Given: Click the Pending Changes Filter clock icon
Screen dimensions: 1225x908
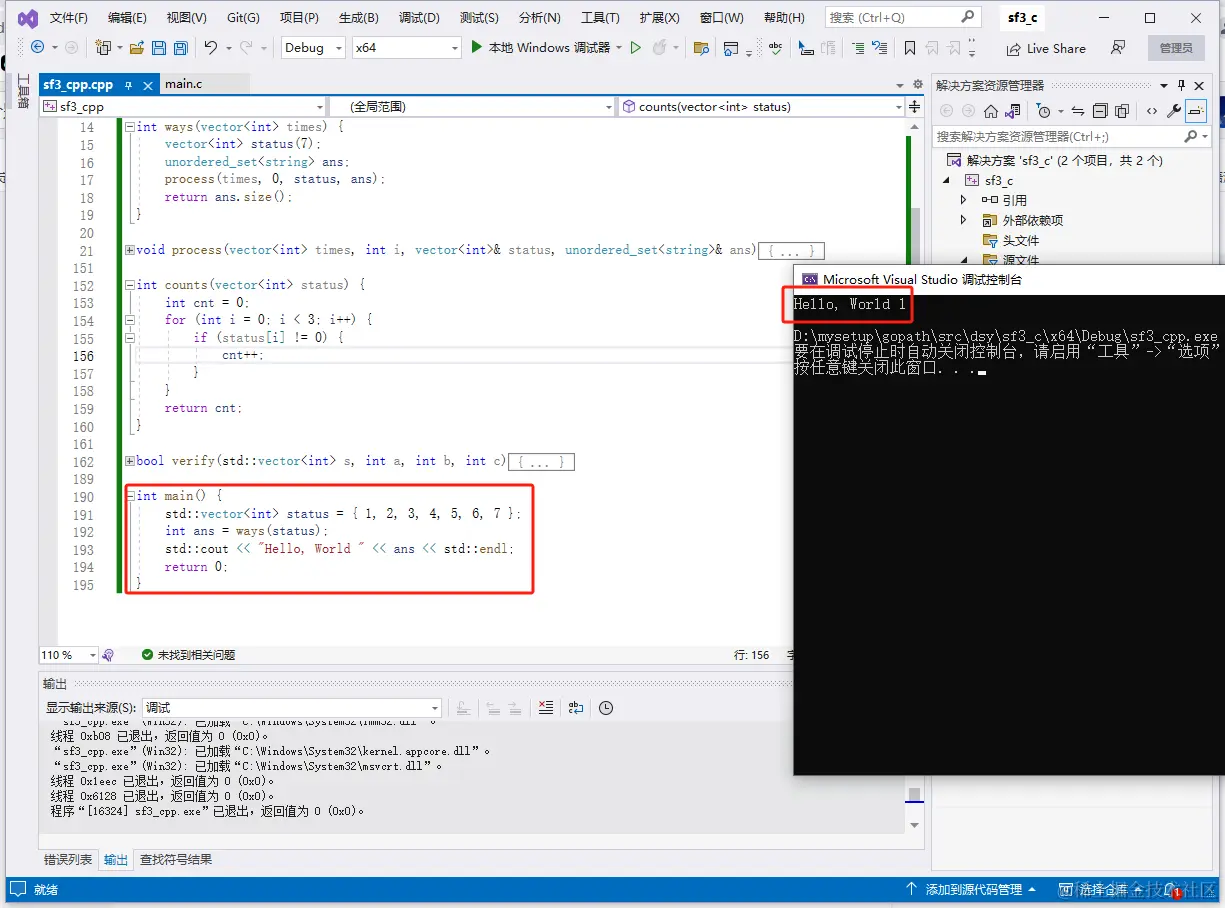Looking at the screenshot, I should pos(1044,111).
